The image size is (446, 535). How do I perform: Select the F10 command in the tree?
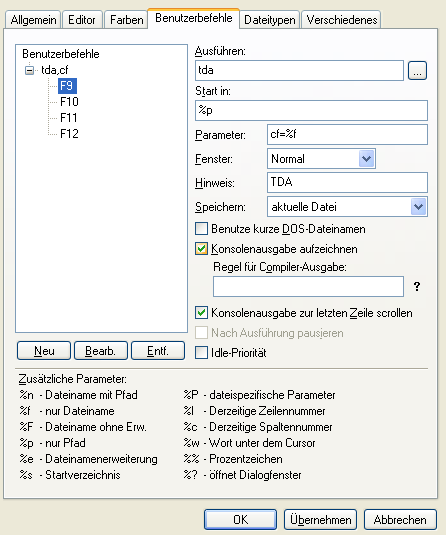(x=69, y=102)
